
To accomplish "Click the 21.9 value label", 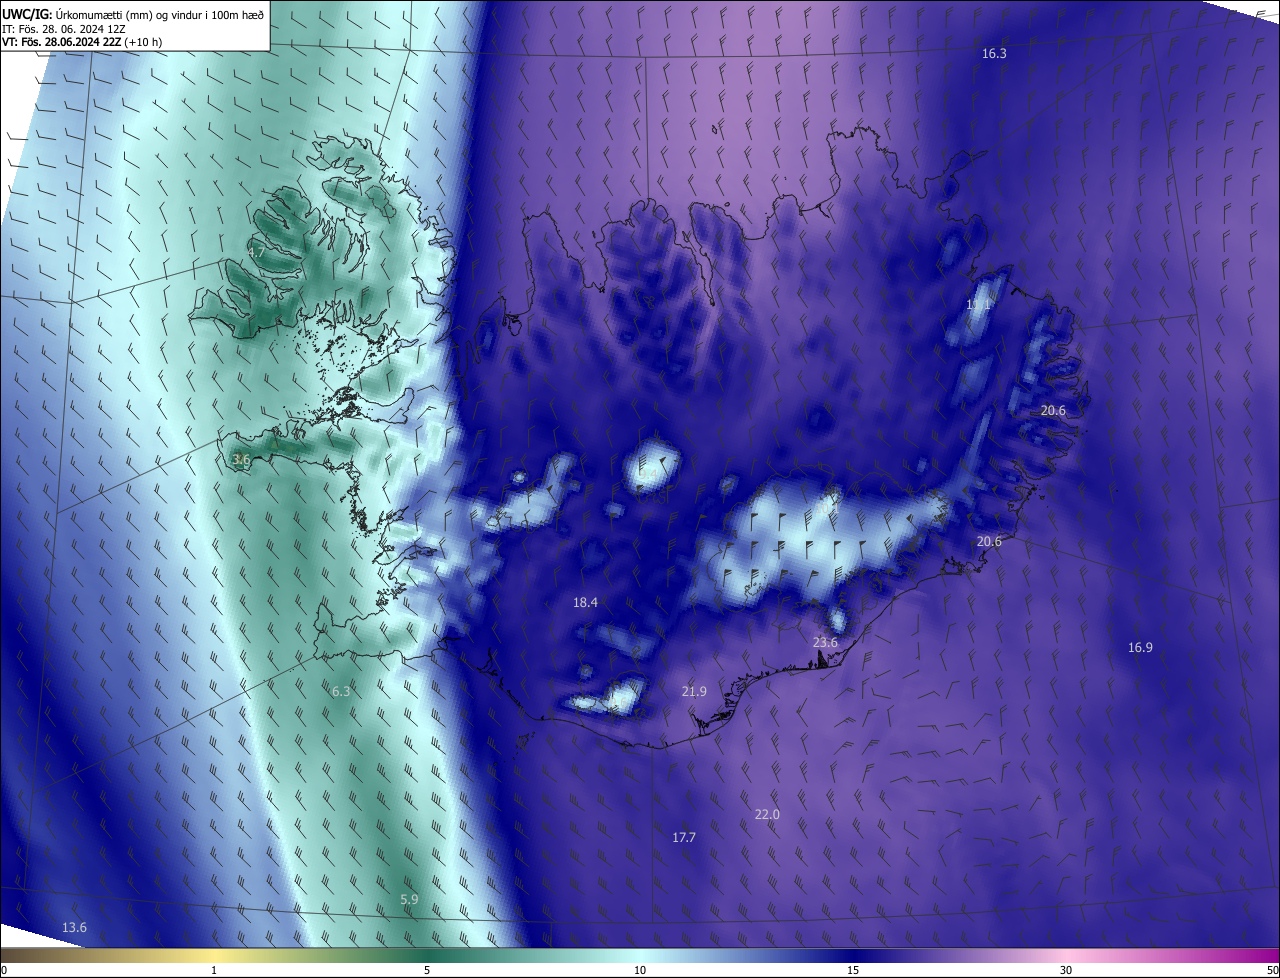I will [x=694, y=692].
